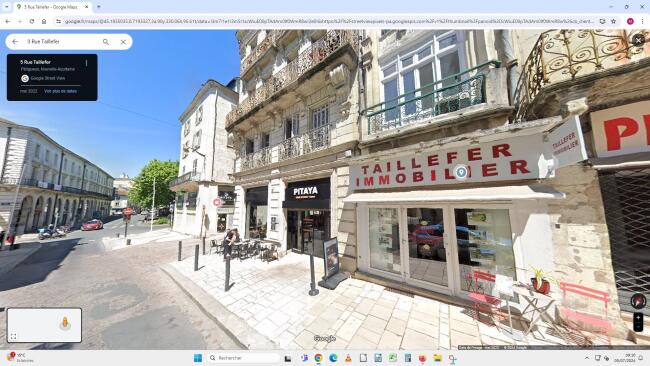Click the location pin on Taillefer Immobilier sign
The width and height of the screenshot is (650, 366).
click(x=461, y=172)
